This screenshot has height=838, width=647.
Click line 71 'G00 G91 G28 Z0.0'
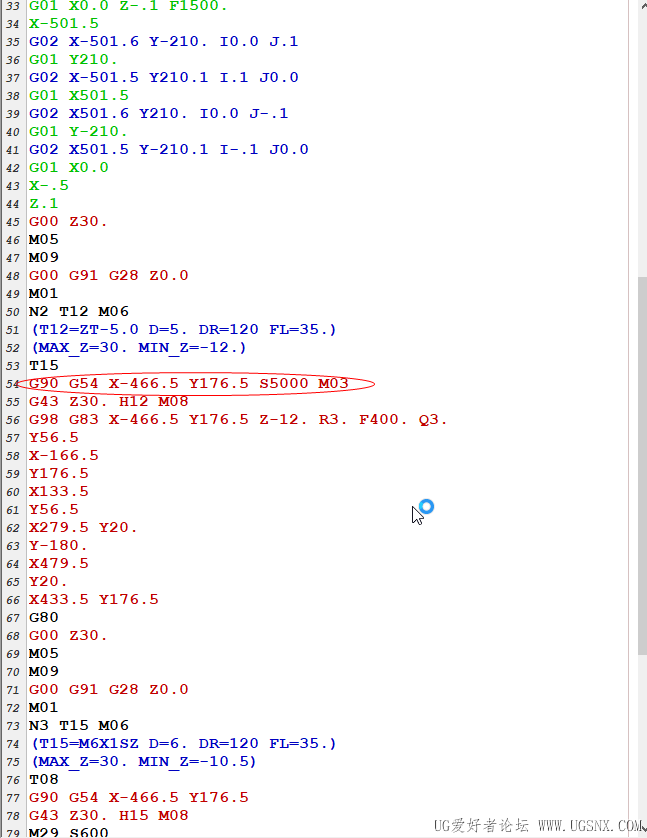pyautogui.click(x=108, y=689)
